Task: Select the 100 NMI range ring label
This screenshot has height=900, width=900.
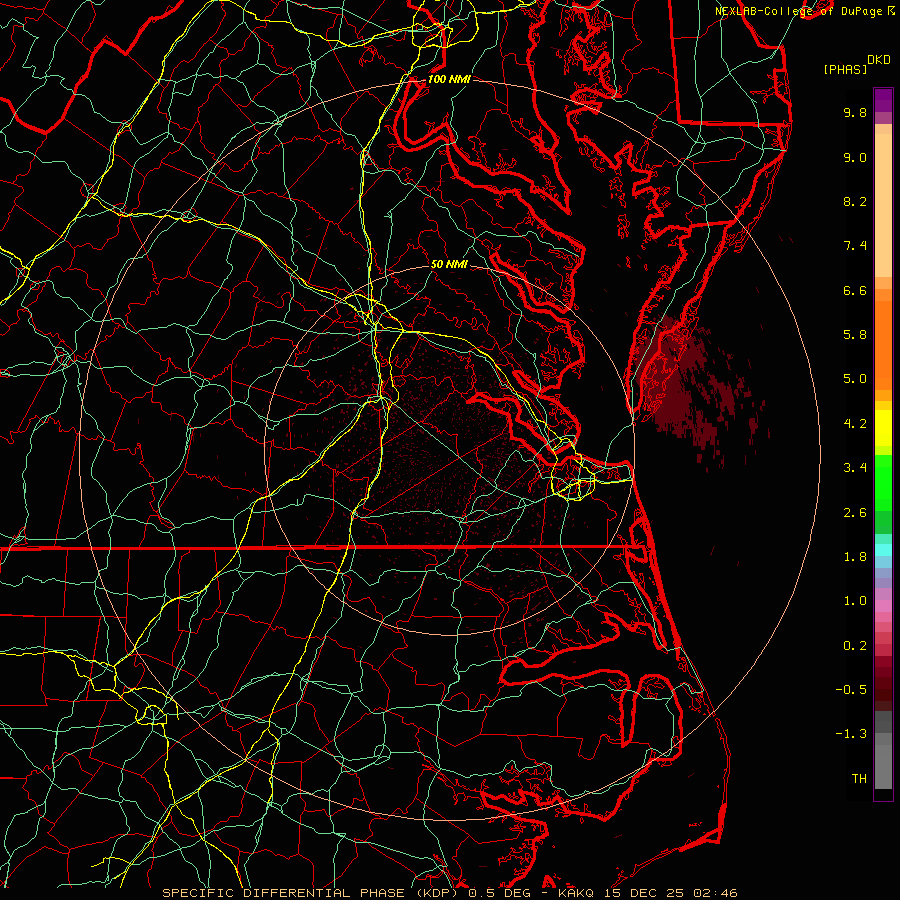Action: [449, 79]
